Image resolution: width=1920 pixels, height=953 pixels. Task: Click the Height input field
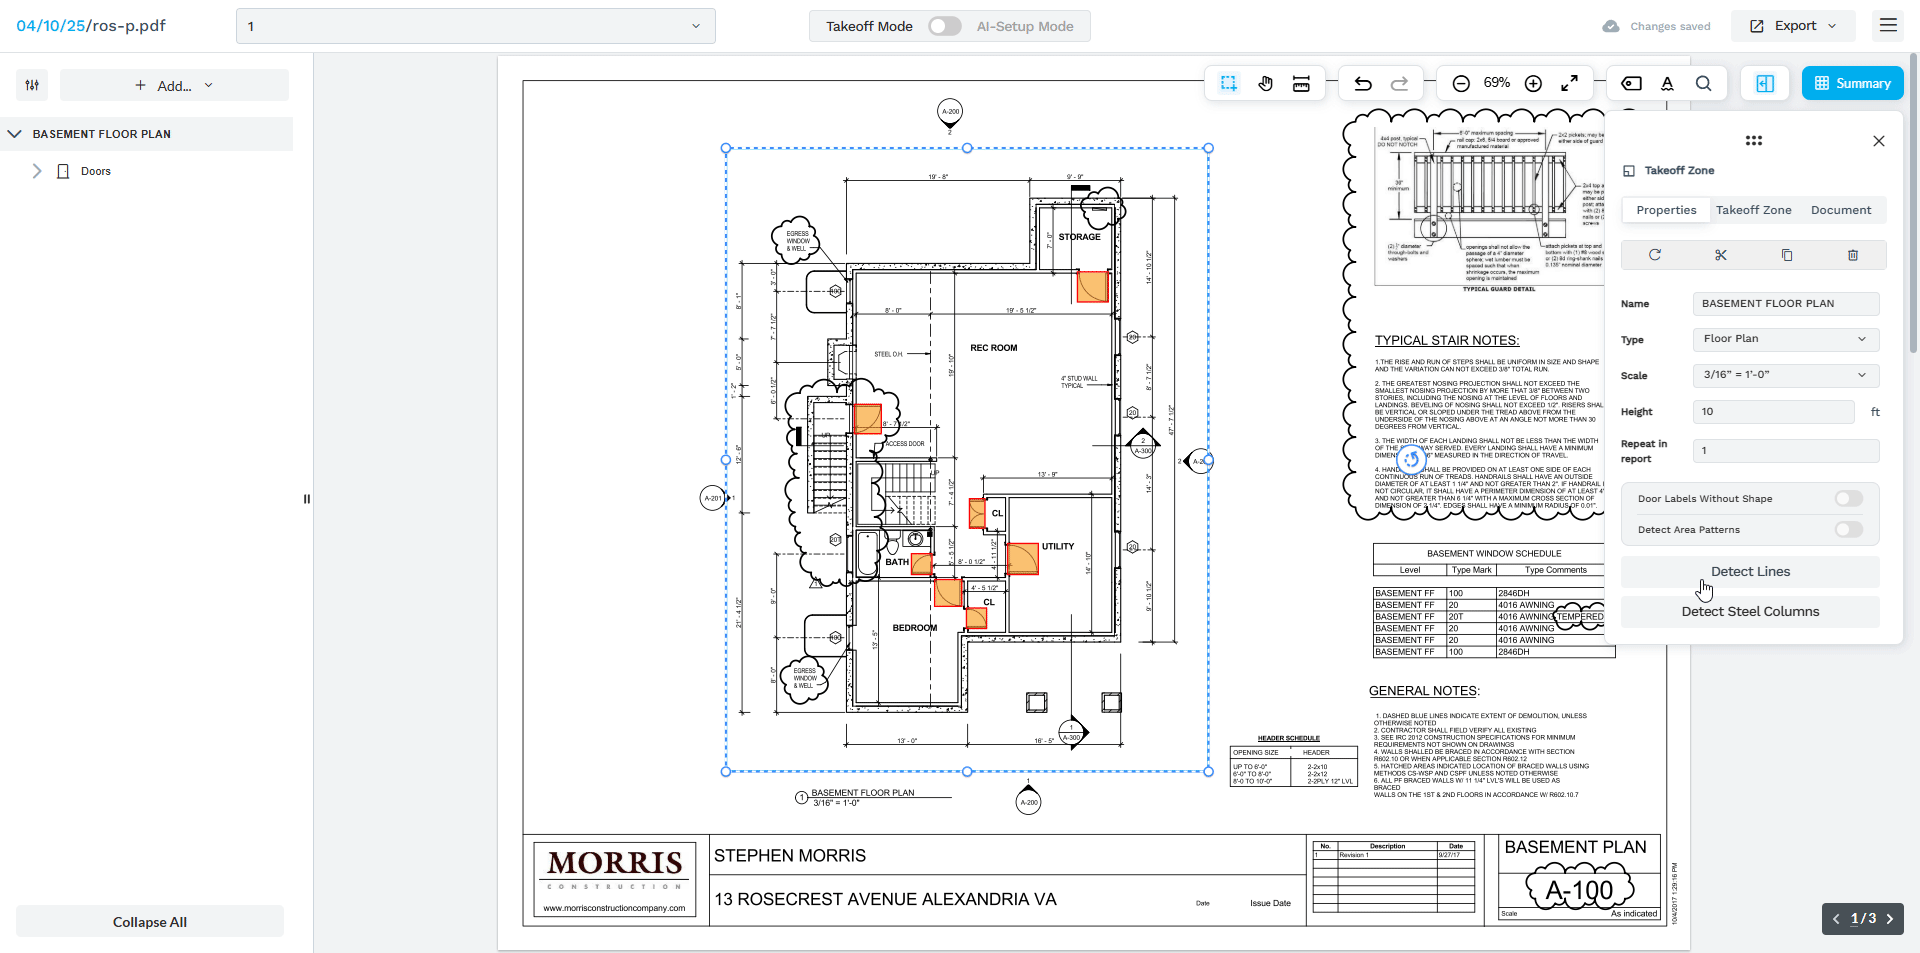pyautogui.click(x=1773, y=412)
